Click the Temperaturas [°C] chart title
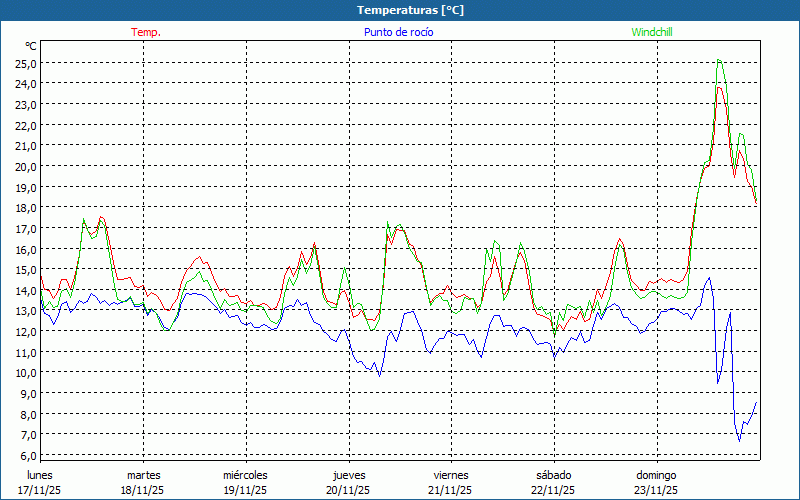 pos(410,9)
